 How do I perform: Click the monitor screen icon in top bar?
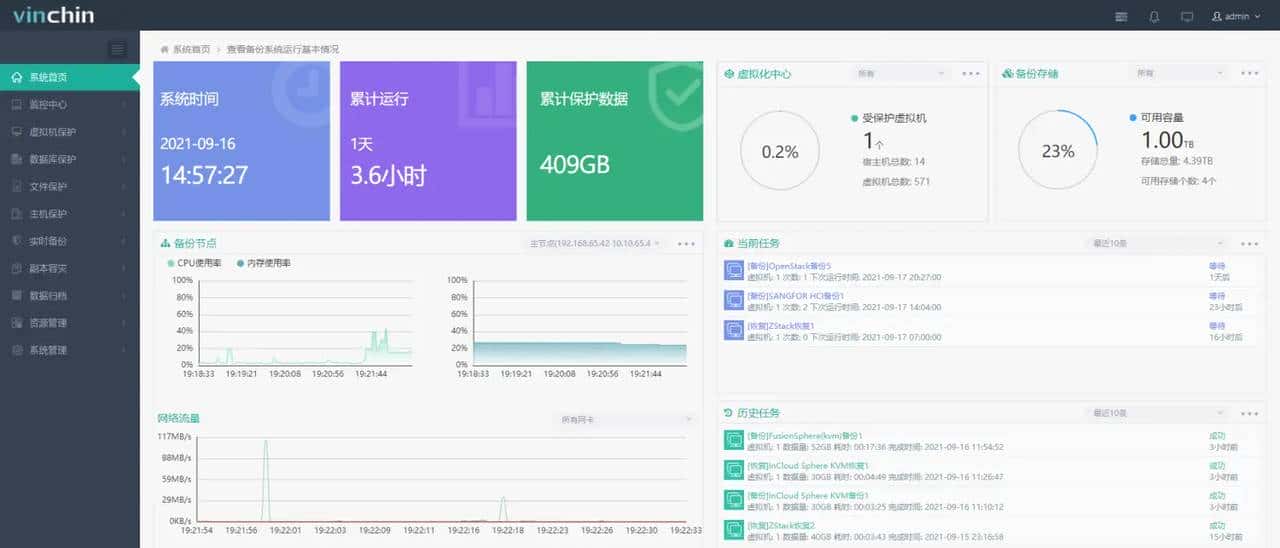coord(1187,16)
